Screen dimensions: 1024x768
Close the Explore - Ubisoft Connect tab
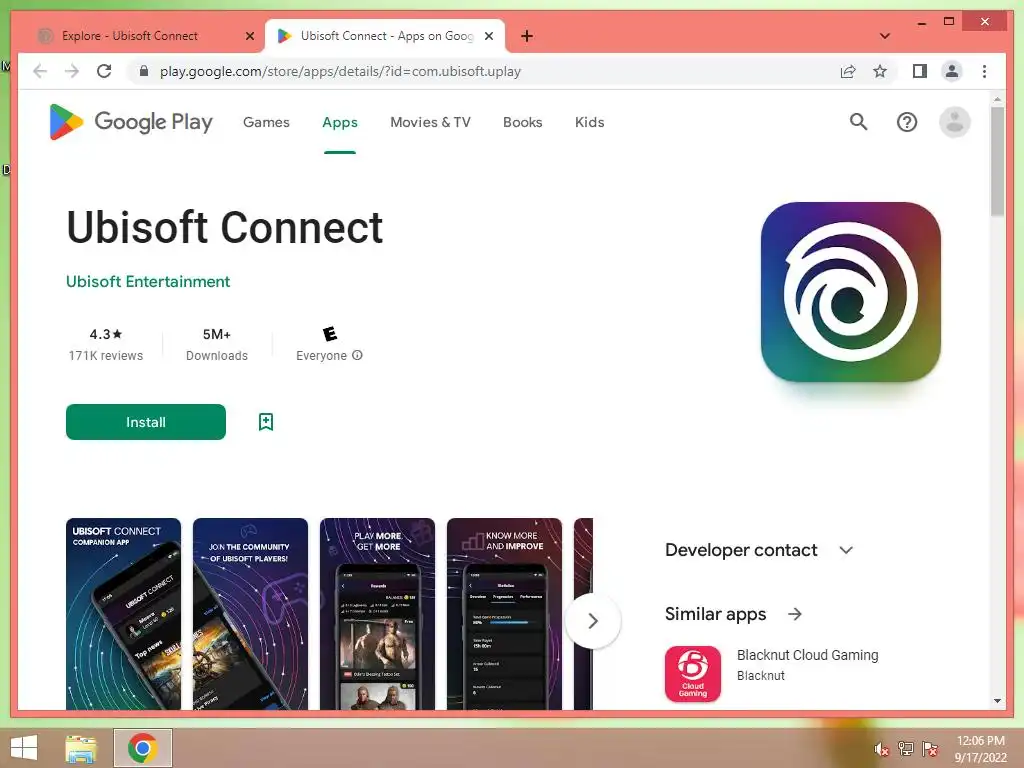coord(249,36)
